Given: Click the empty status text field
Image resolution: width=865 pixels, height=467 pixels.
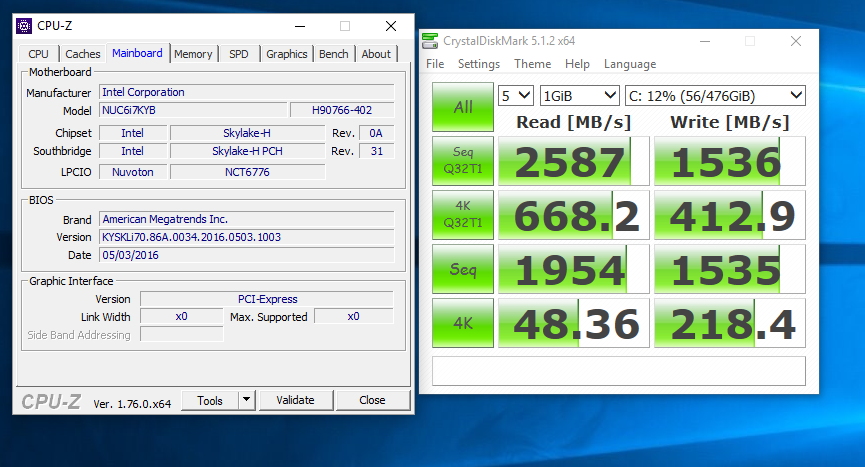Looking at the screenshot, I should coord(618,370).
